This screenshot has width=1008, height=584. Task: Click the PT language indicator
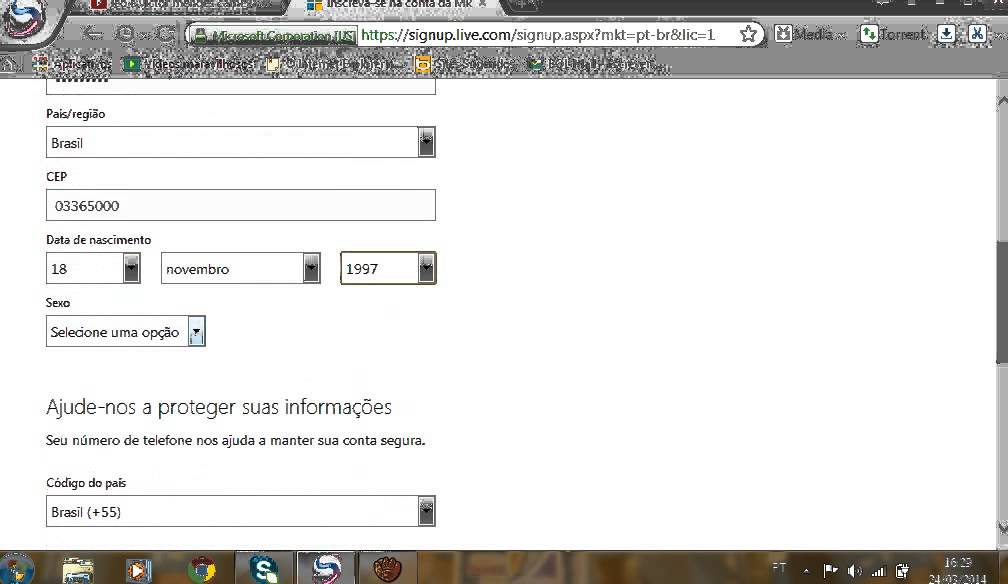pos(778,568)
